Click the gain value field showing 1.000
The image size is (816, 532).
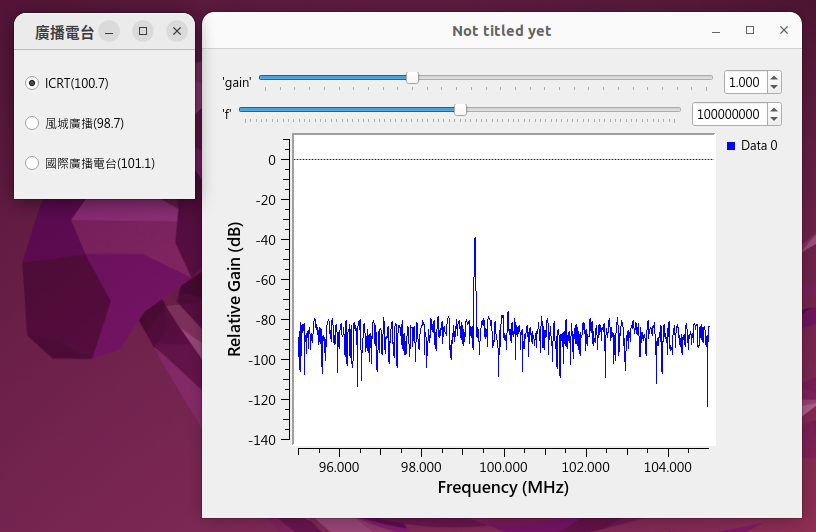[745, 82]
